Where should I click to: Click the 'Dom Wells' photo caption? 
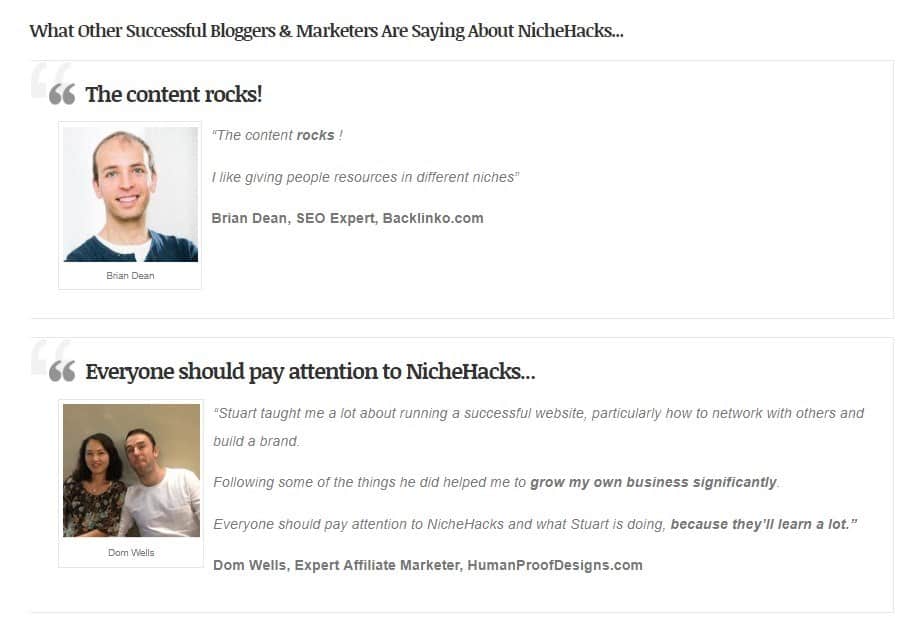[131, 553]
